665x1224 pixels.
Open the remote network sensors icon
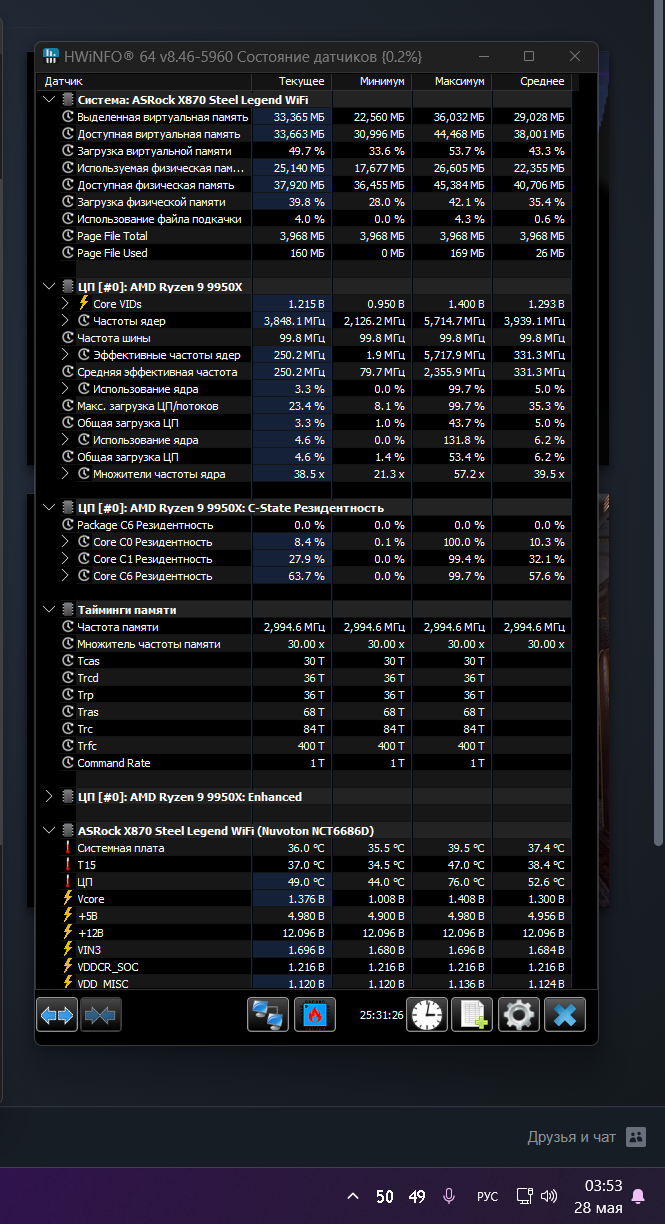268,1014
